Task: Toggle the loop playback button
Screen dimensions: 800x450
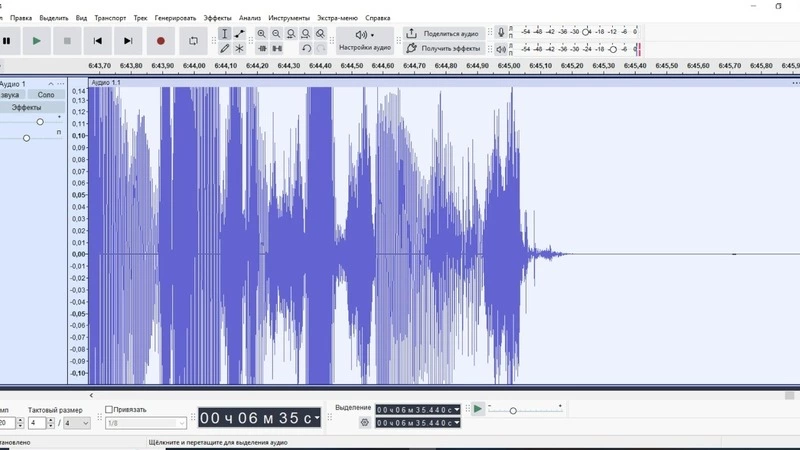Action: point(193,41)
